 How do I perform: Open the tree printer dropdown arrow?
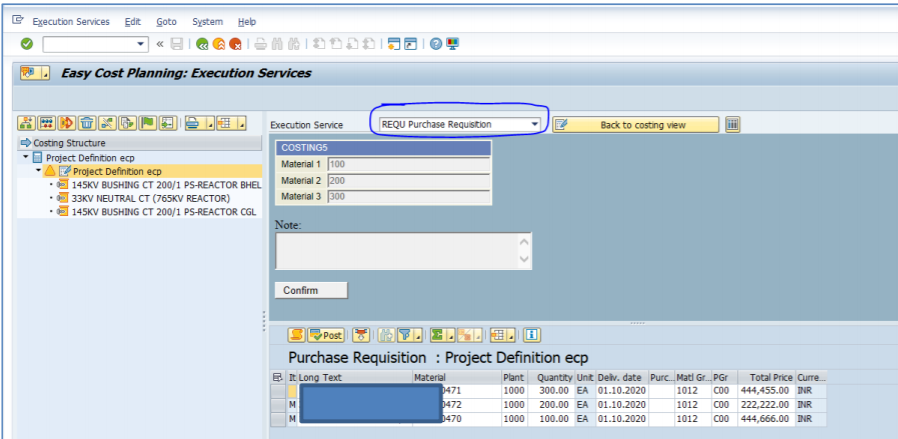click(210, 124)
